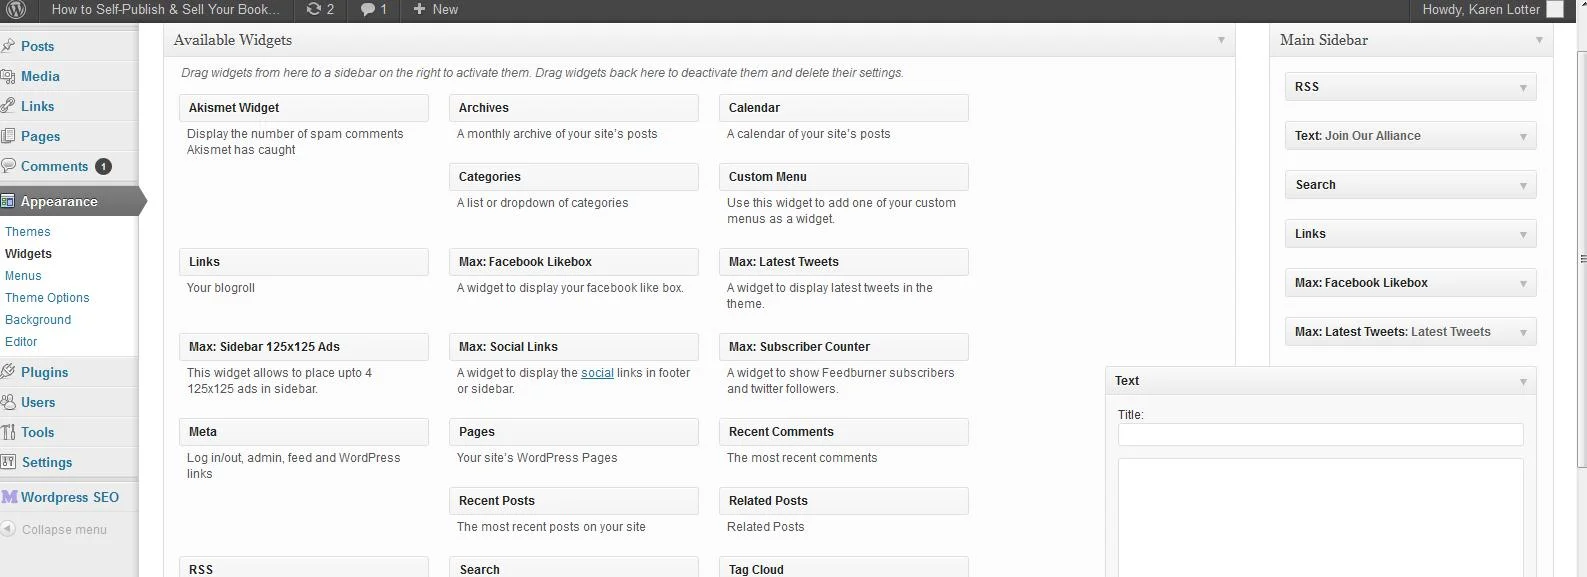Screen dimensions: 1587x577
Task: Collapse the Main Sidebar panel
Action: 1539,40
